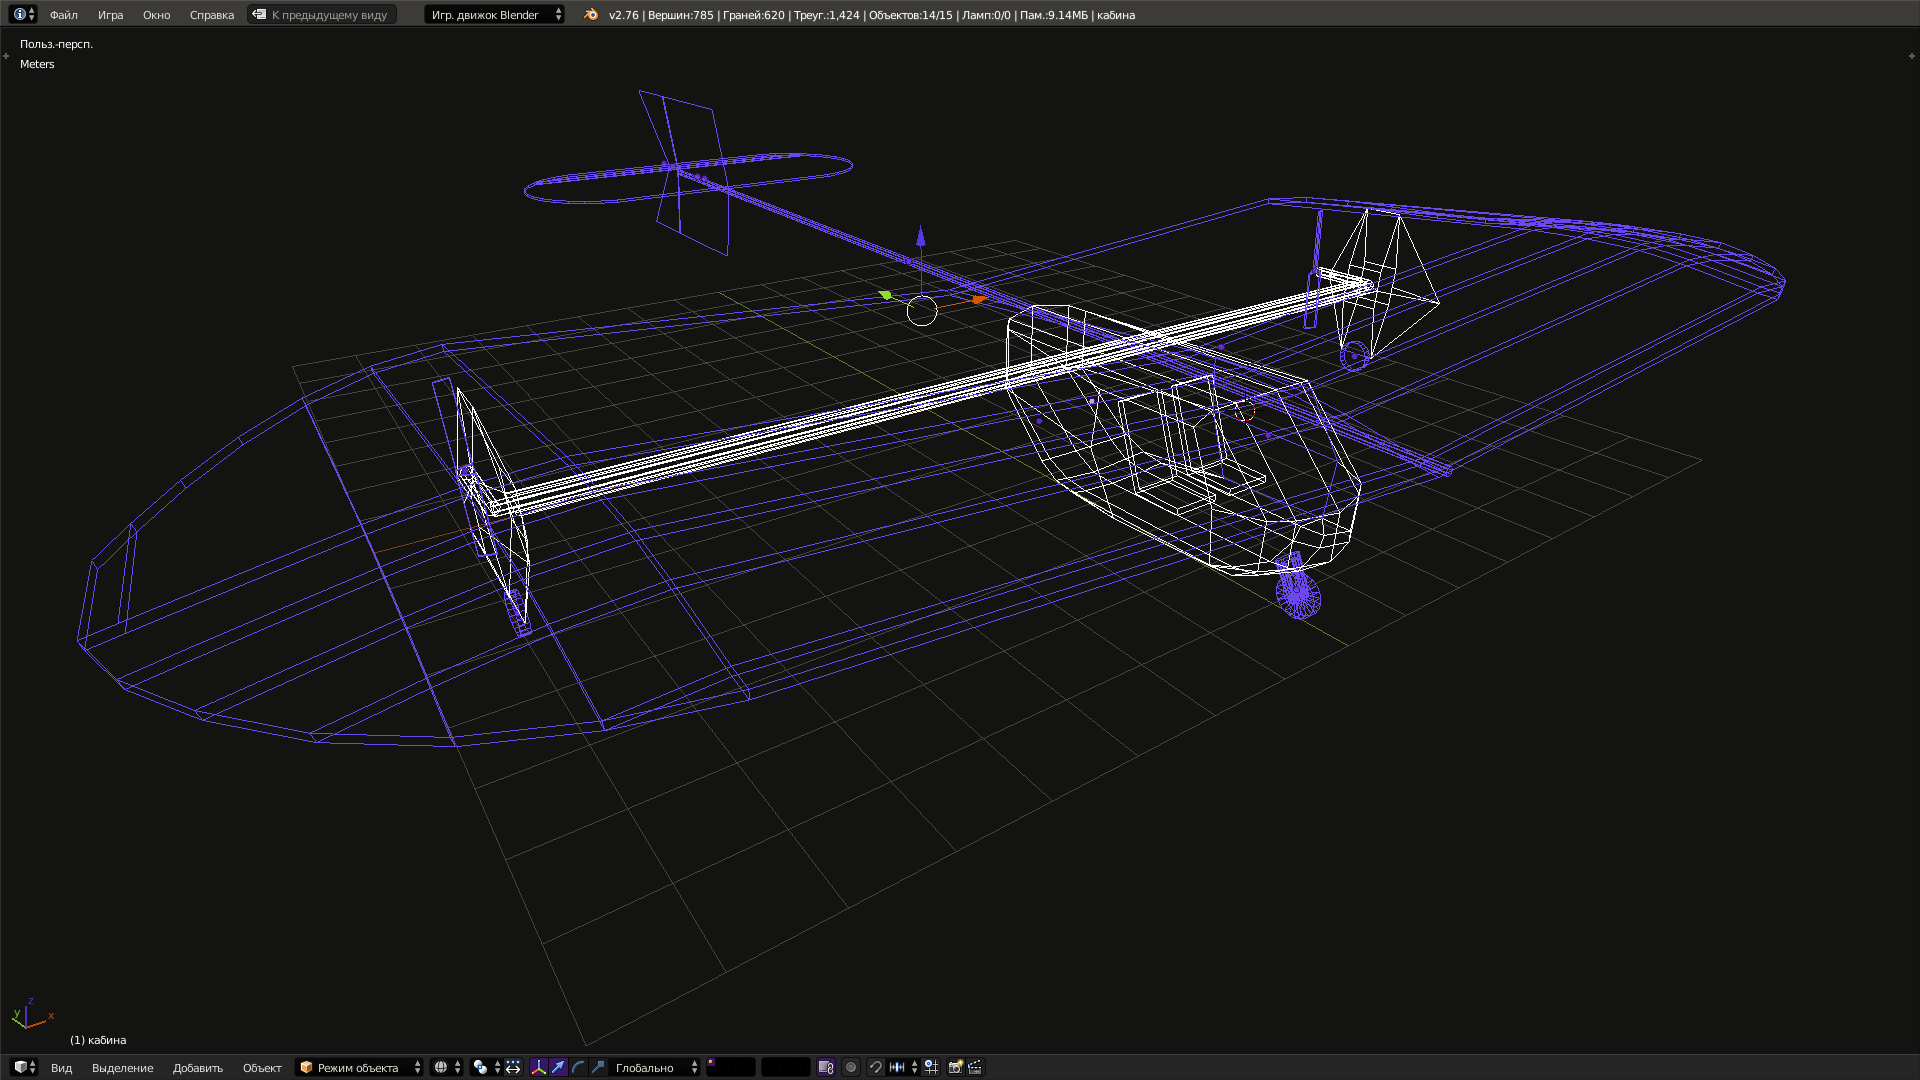1920x1080 pixels.
Task: Open the Добавить menu
Action: coord(197,1067)
